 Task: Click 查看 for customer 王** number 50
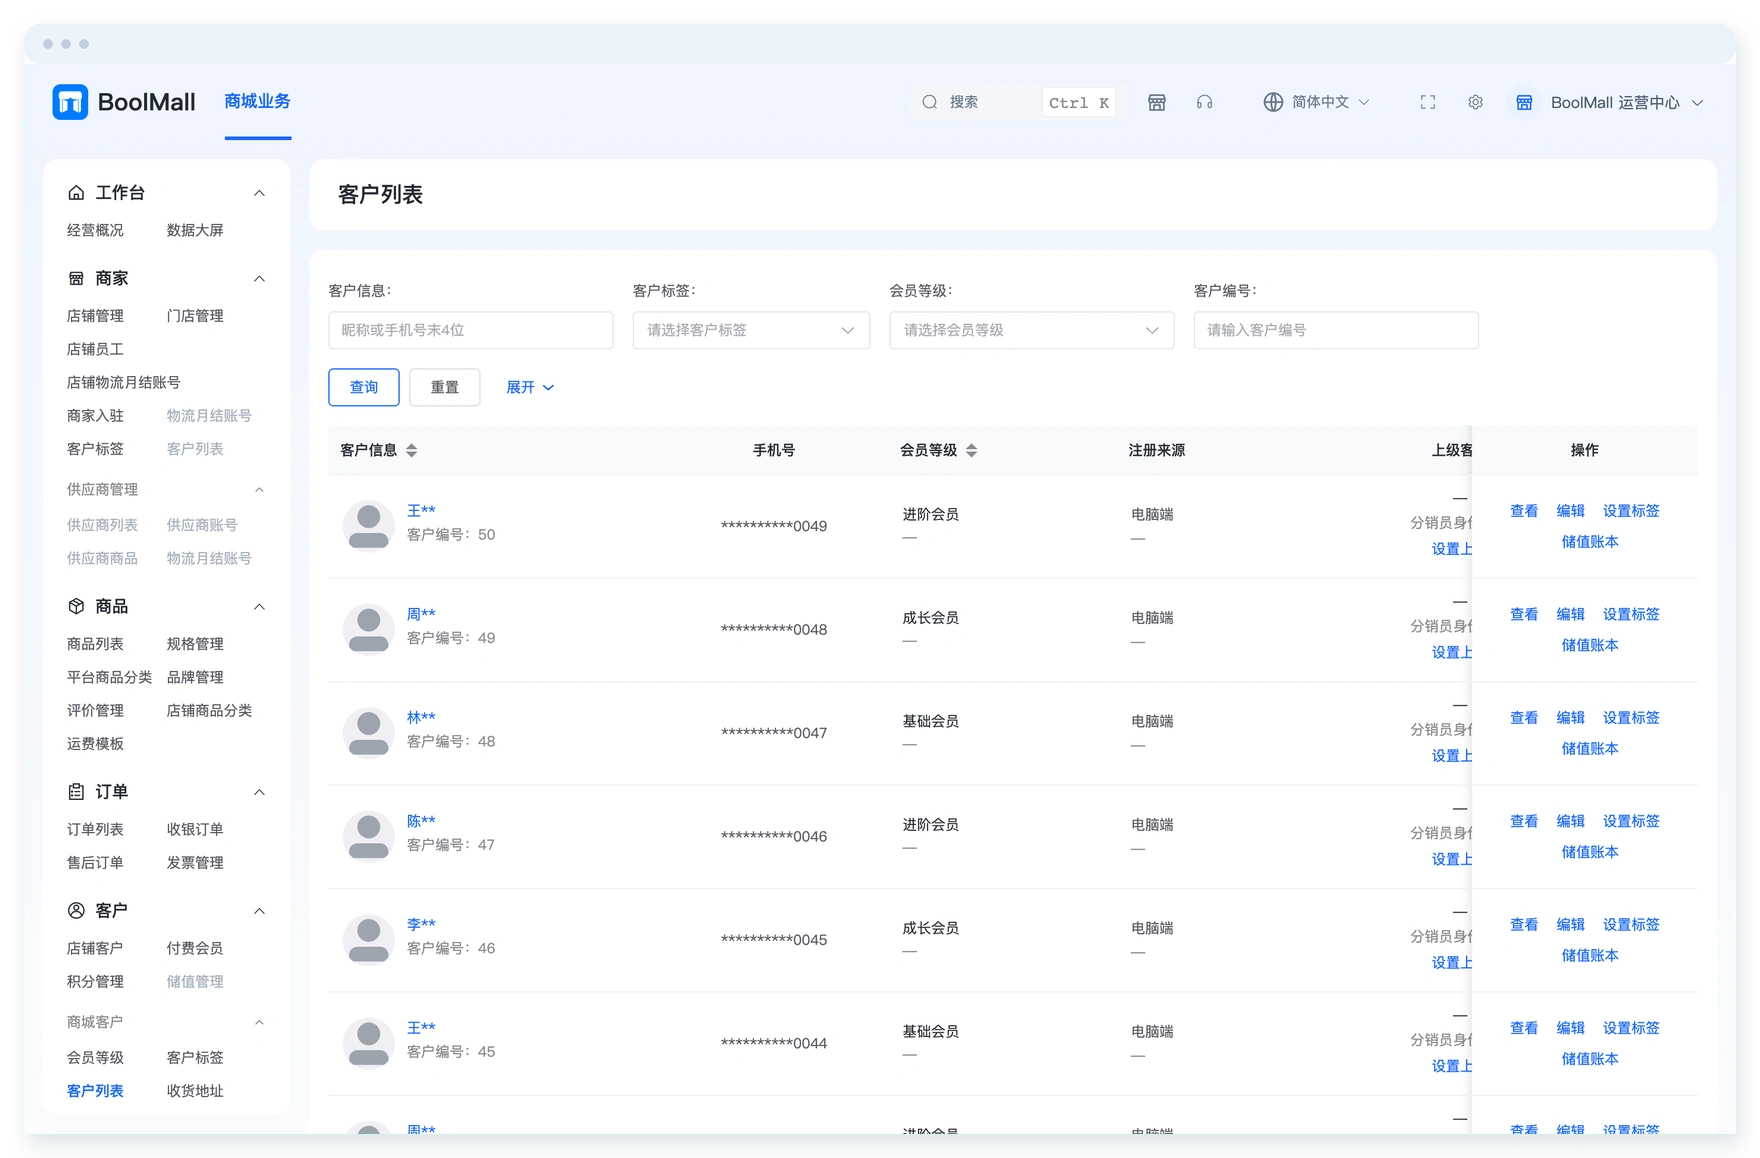coord(1524,511)
